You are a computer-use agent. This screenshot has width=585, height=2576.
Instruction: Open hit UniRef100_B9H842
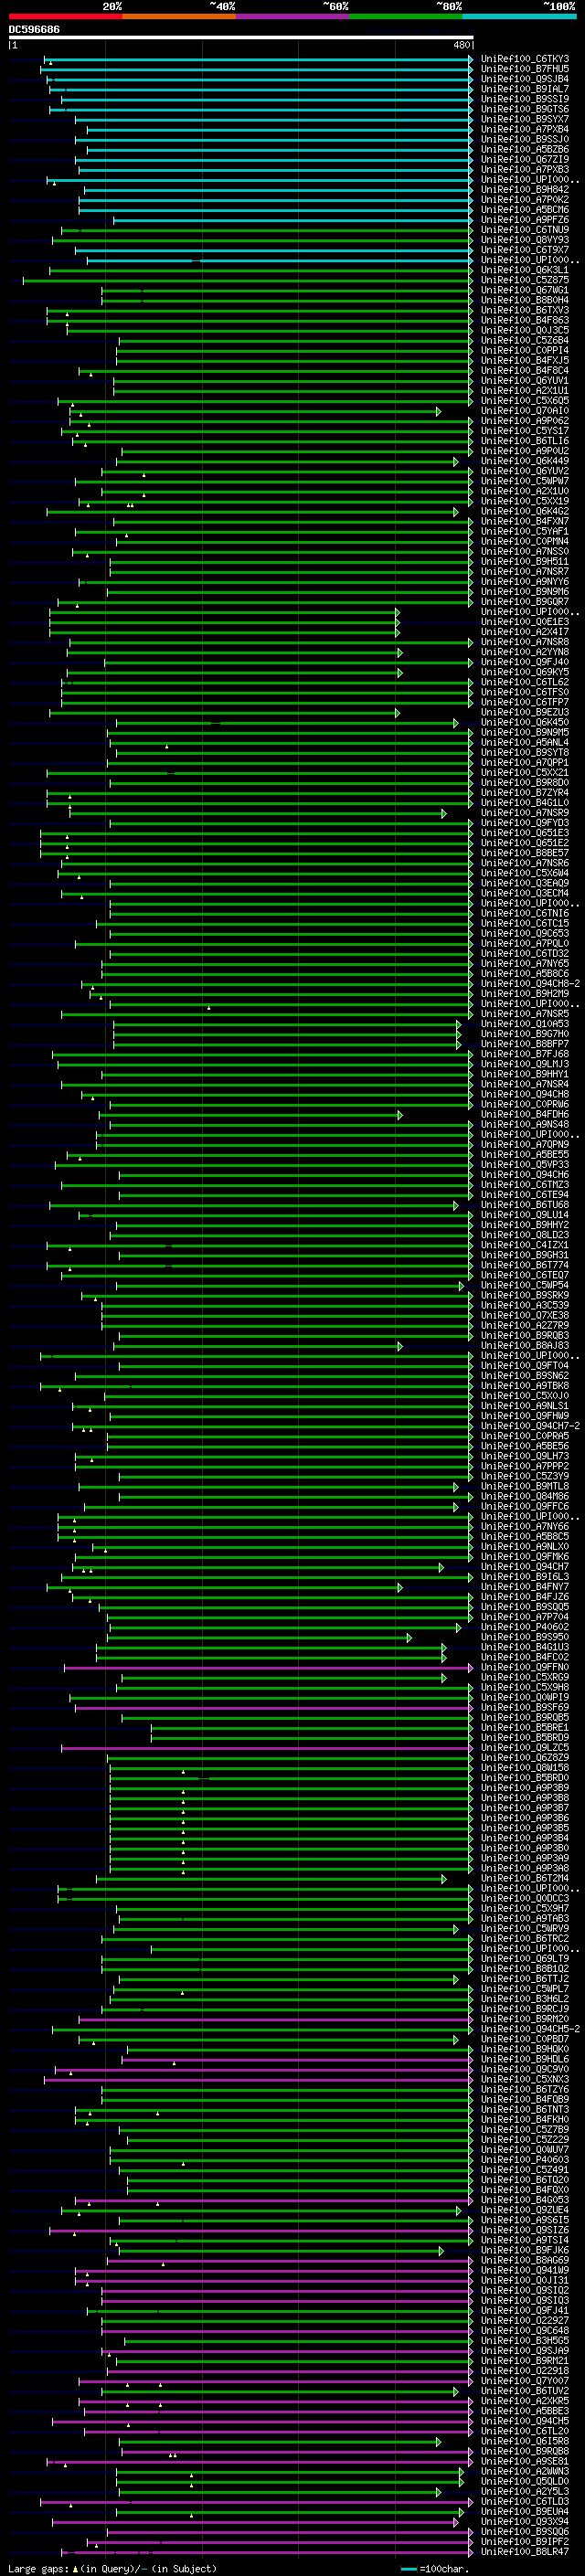525,189
